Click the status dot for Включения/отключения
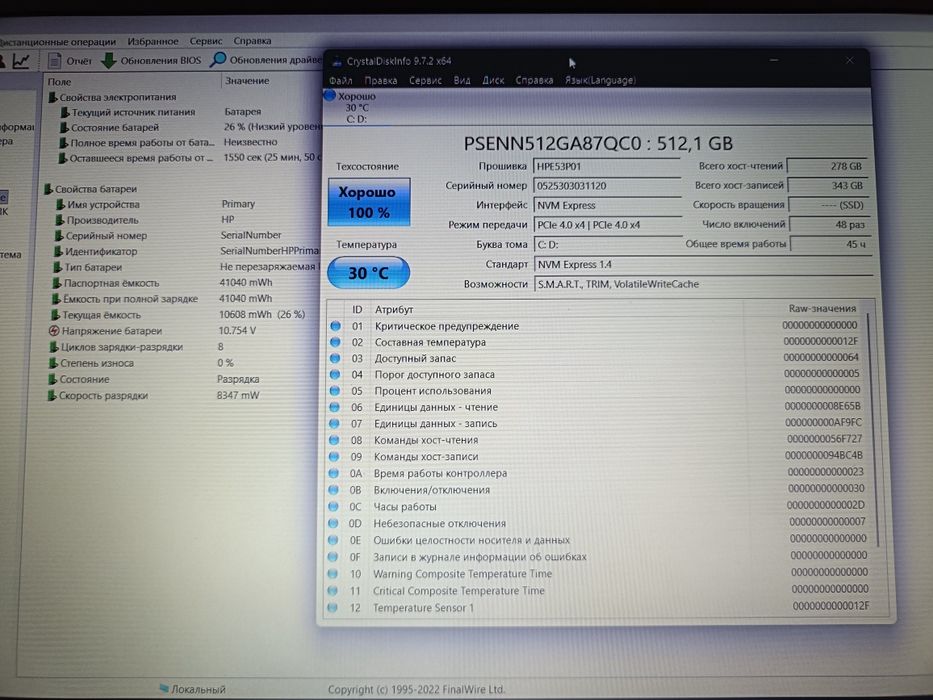 coord(334,490)
